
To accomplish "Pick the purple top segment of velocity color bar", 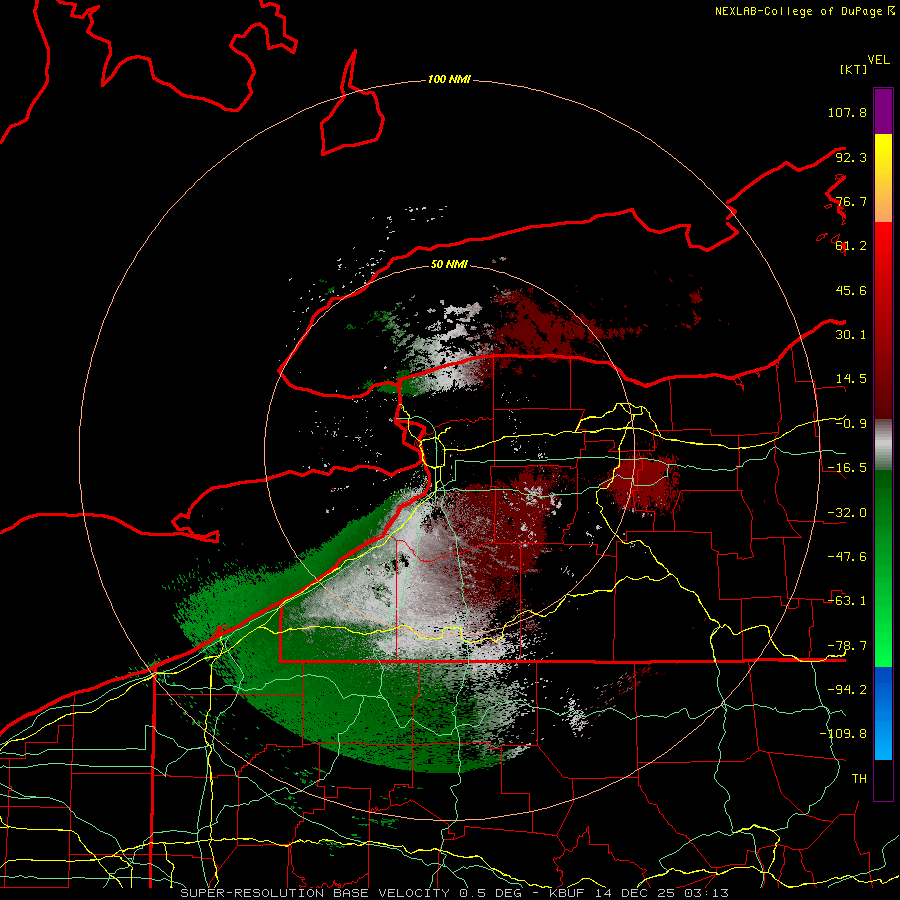I will (x=883, y=111).
